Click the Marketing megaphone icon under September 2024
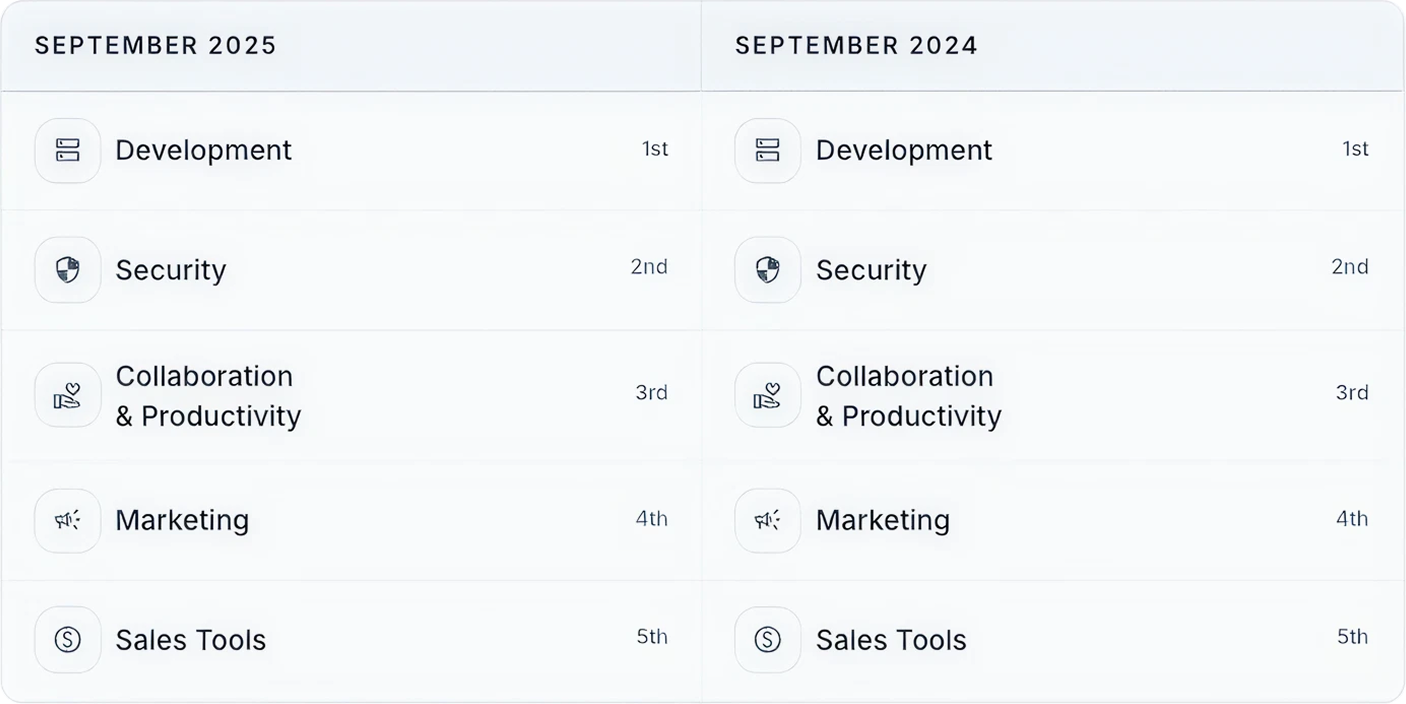 tap(767, 520)
